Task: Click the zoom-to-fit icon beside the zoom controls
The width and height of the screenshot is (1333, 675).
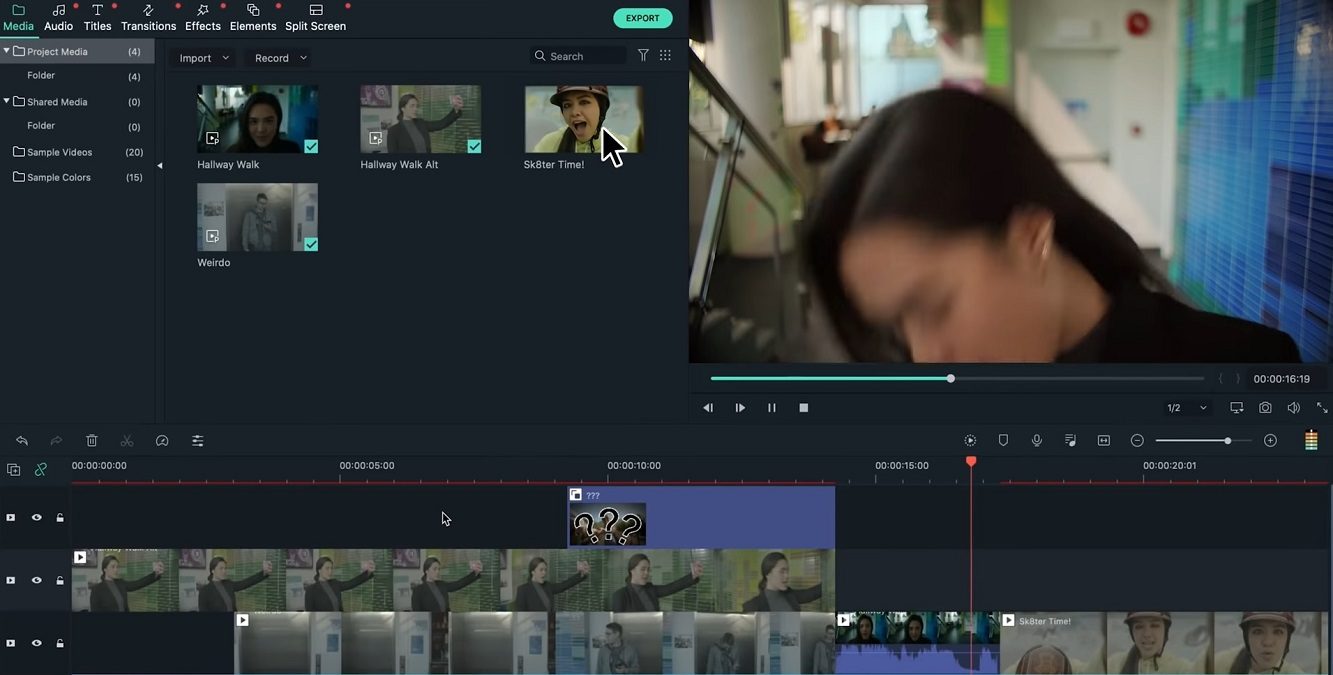Action: [x=1104, y=440]
